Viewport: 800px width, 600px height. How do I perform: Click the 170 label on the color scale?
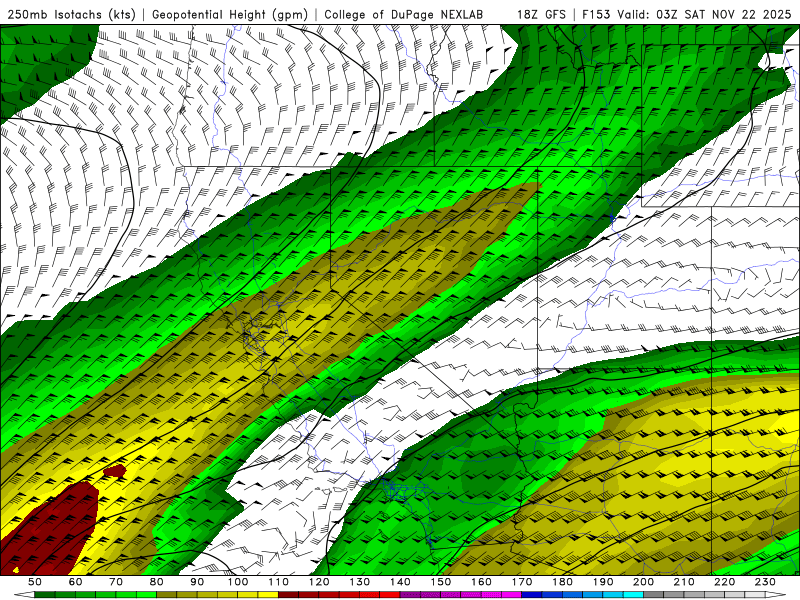(522, 582)
